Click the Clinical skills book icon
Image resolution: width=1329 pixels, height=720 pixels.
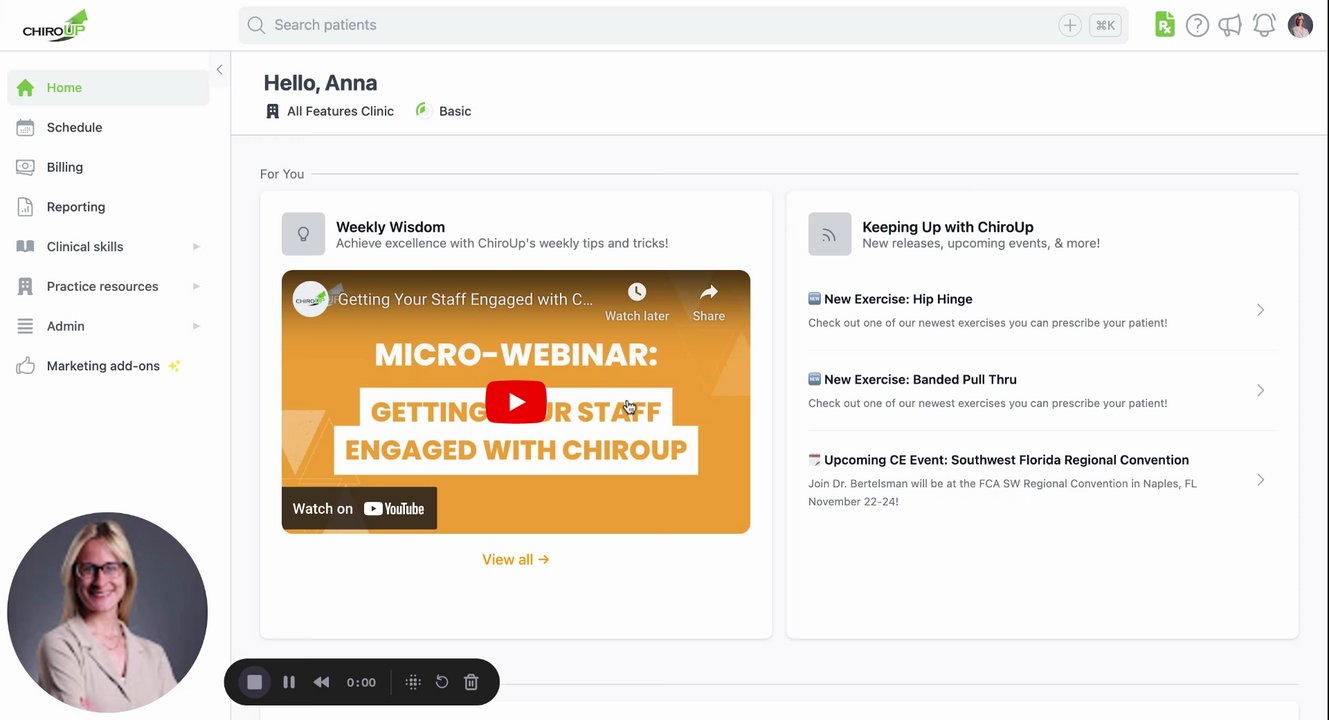(26, 247)
